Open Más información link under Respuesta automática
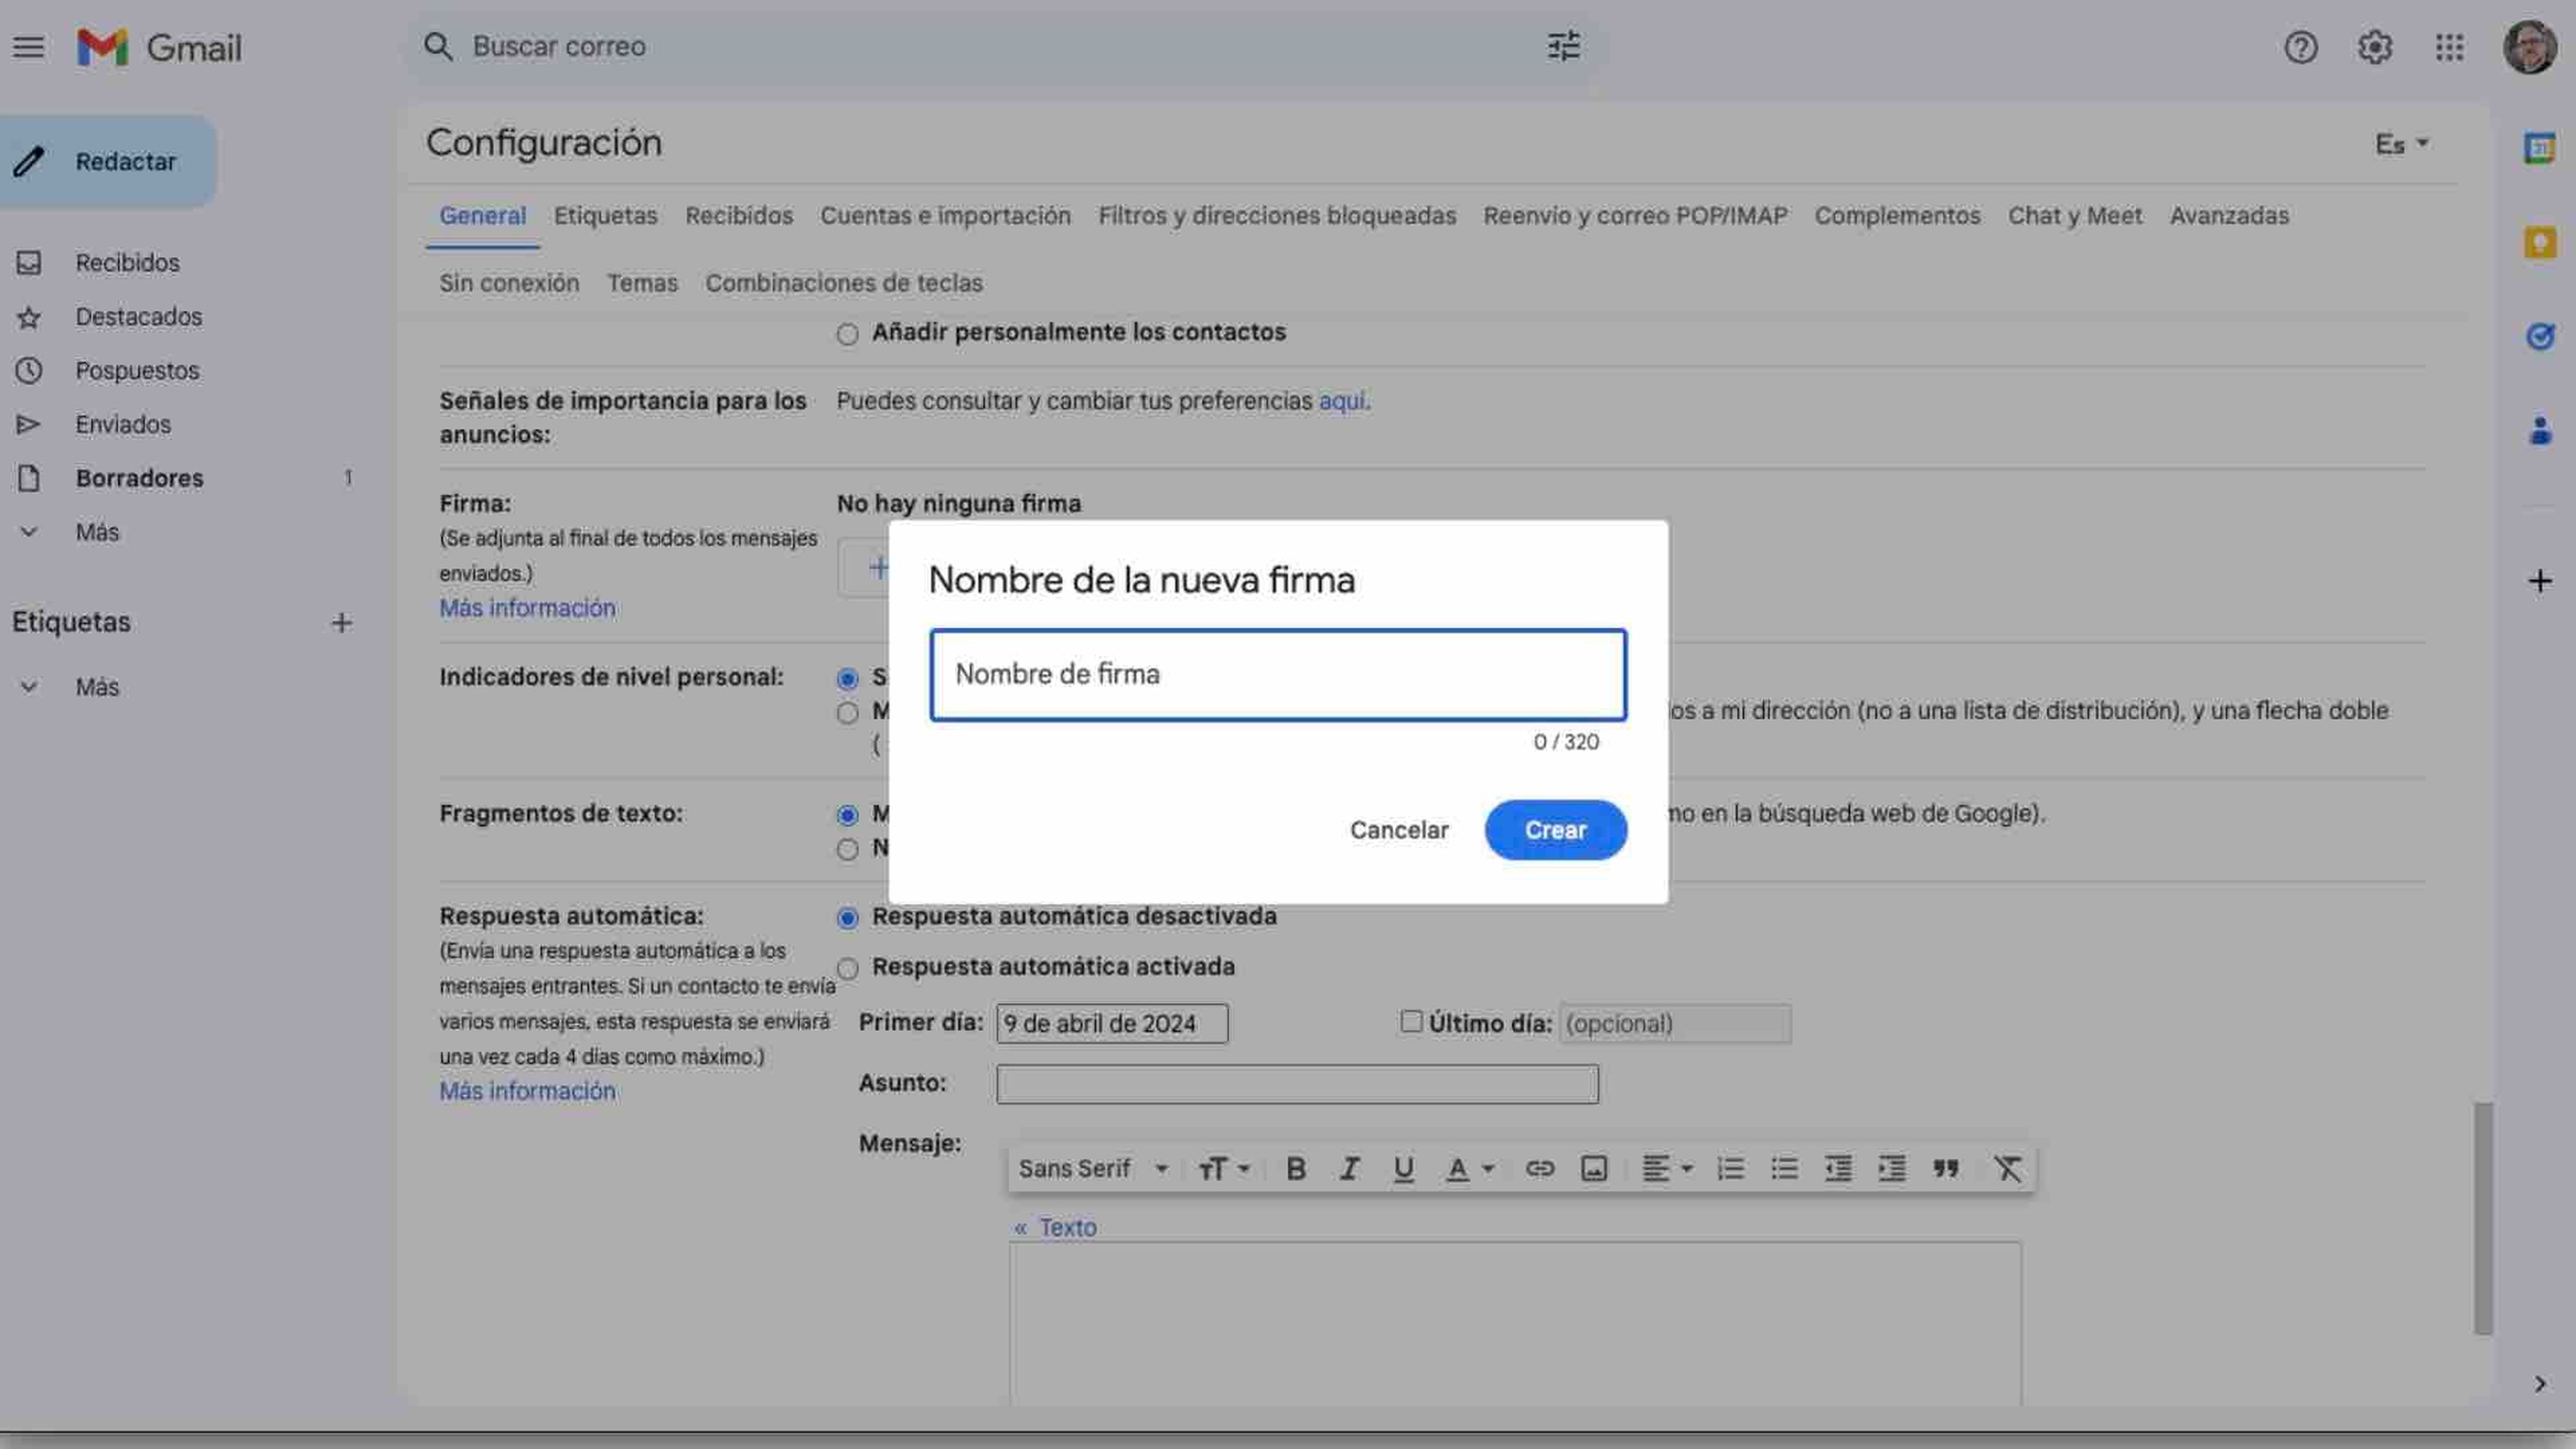 click(x=527, y=1091)
